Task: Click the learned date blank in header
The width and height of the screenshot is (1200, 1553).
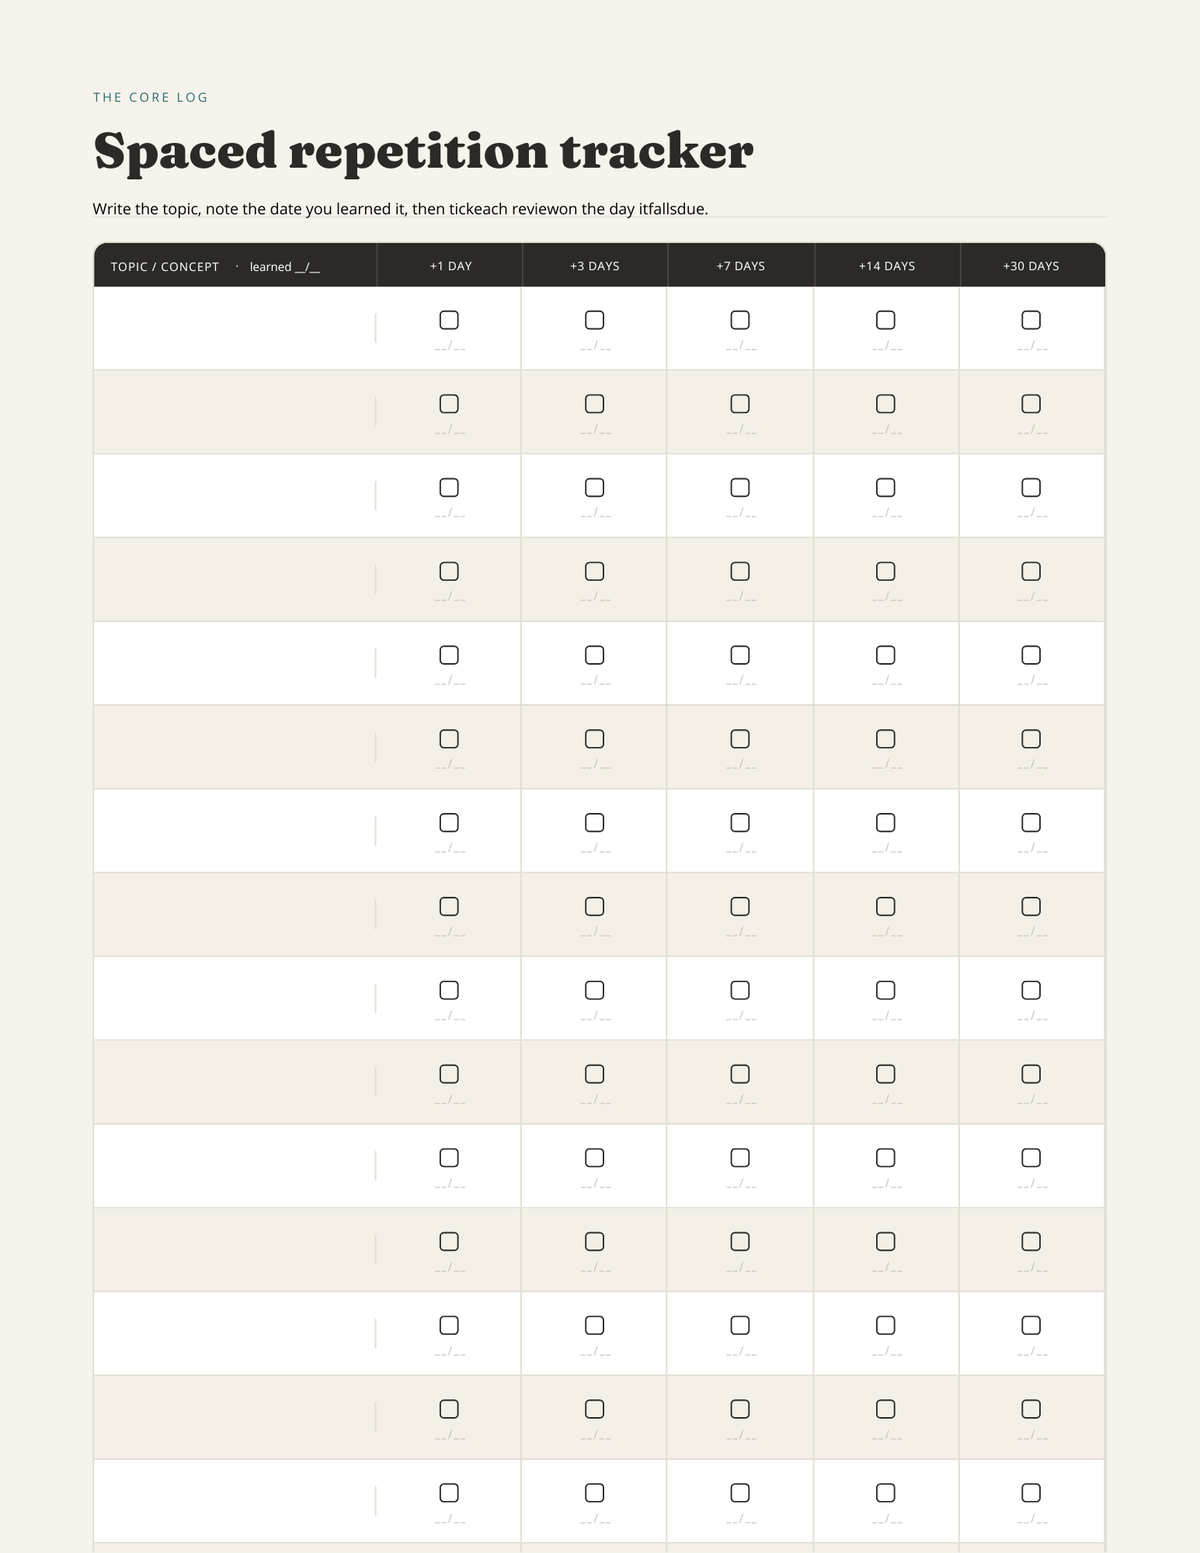Action: [x=307, y=267]
